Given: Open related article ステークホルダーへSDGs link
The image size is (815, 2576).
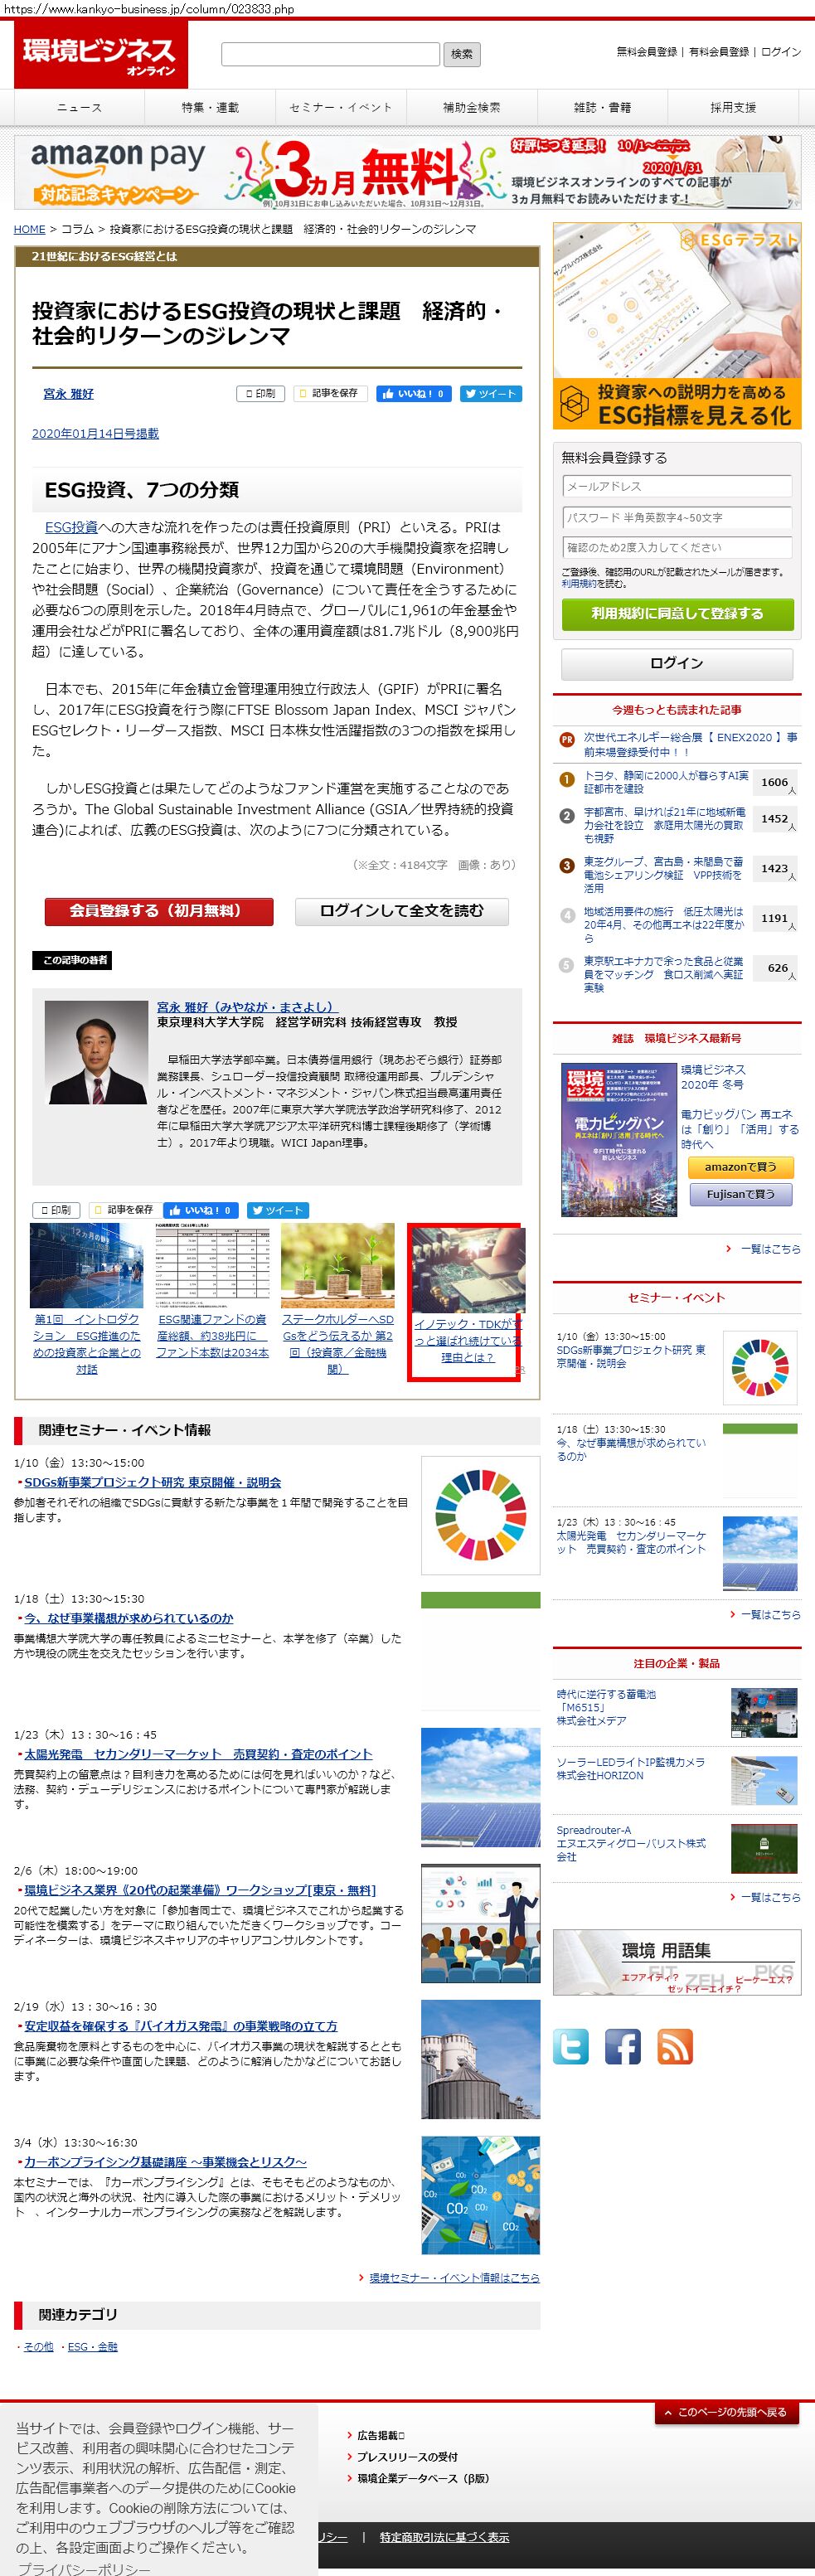Looking at the screenshot, I should tap(338, 1343).
